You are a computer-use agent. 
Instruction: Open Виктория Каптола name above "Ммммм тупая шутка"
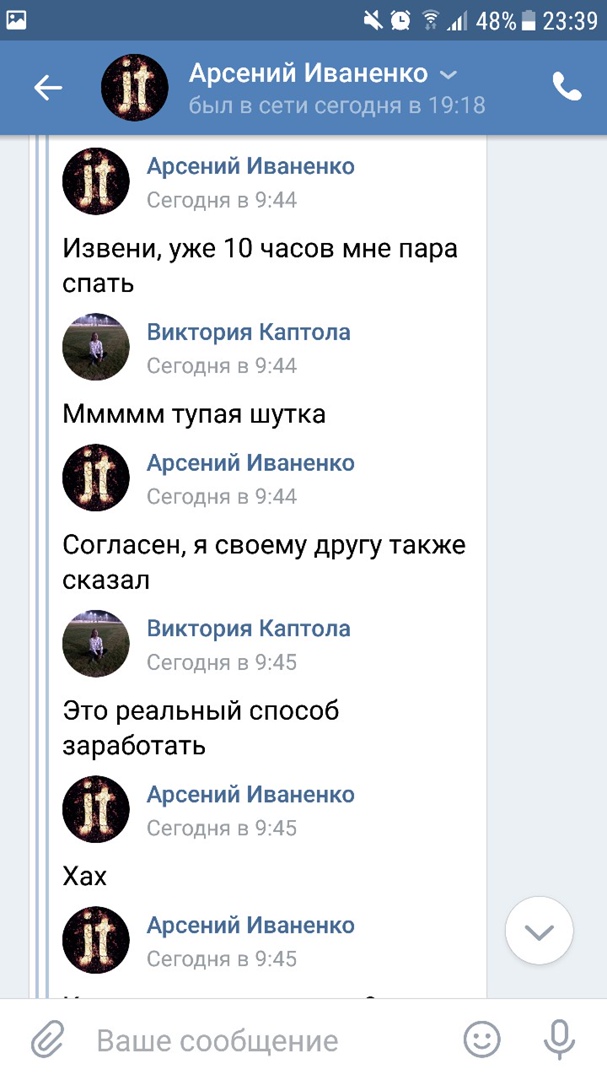[x=248, y=332]
